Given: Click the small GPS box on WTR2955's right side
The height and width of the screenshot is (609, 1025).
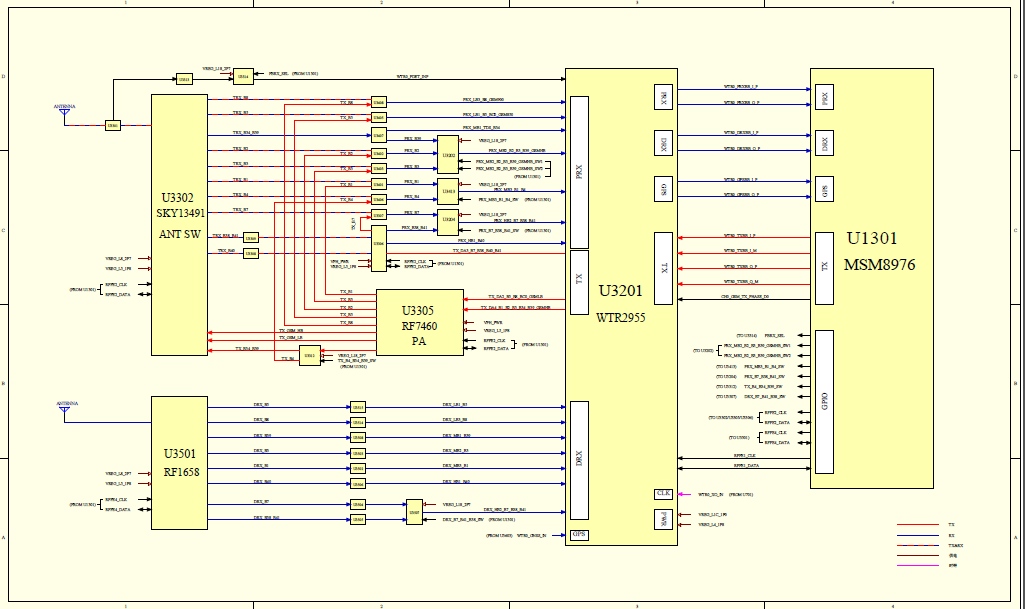Looking at the screenshot, I should tap(664, 189).
